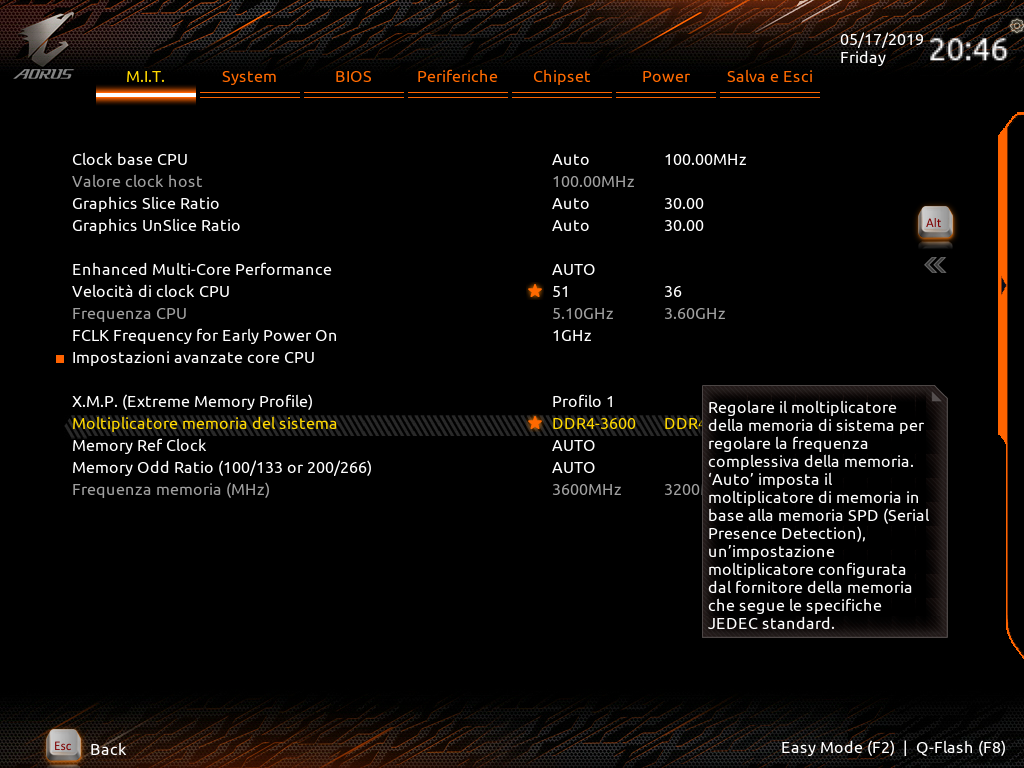Click the 3.60GHz default frequency

pos(695,314)
